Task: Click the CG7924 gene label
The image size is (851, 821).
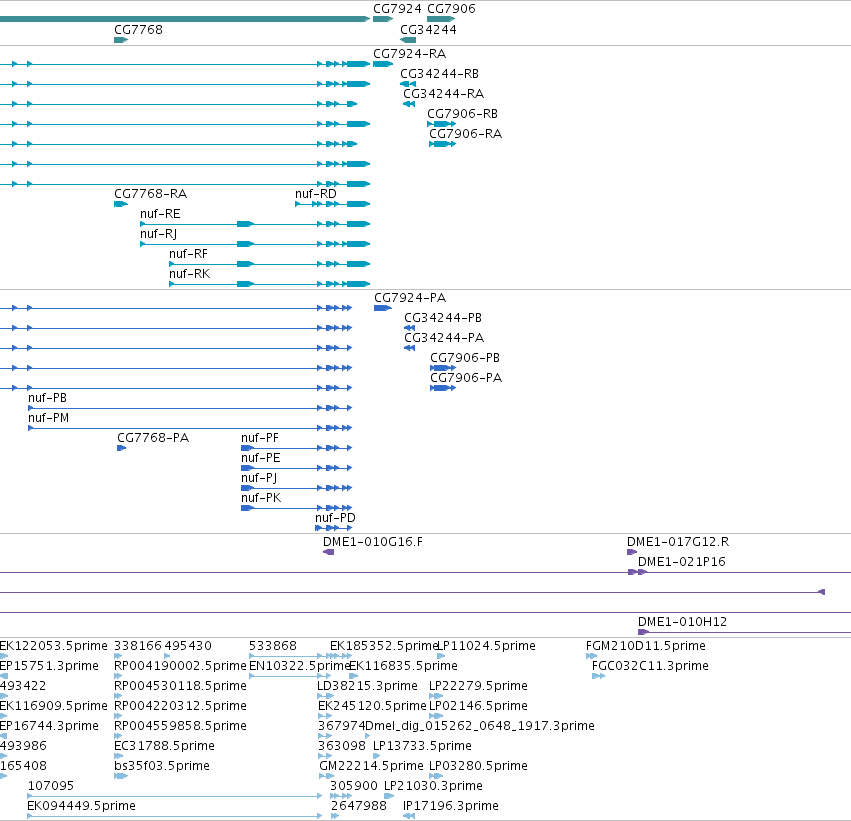Action: [397, 9]
